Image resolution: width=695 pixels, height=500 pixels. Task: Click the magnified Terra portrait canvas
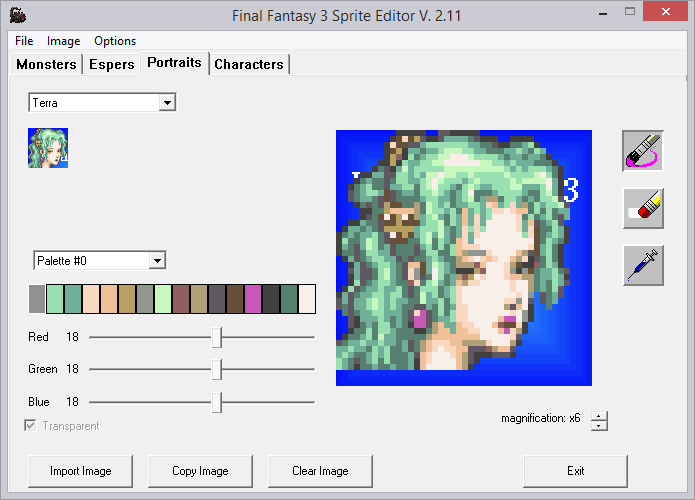coord(464,258)
